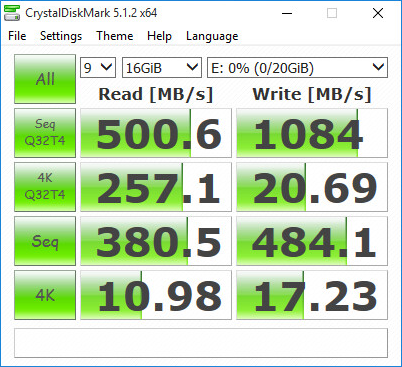The image size is (402, 367).
Task: Minimize the CrystalDiskMark window
Action: pos(287,13)
